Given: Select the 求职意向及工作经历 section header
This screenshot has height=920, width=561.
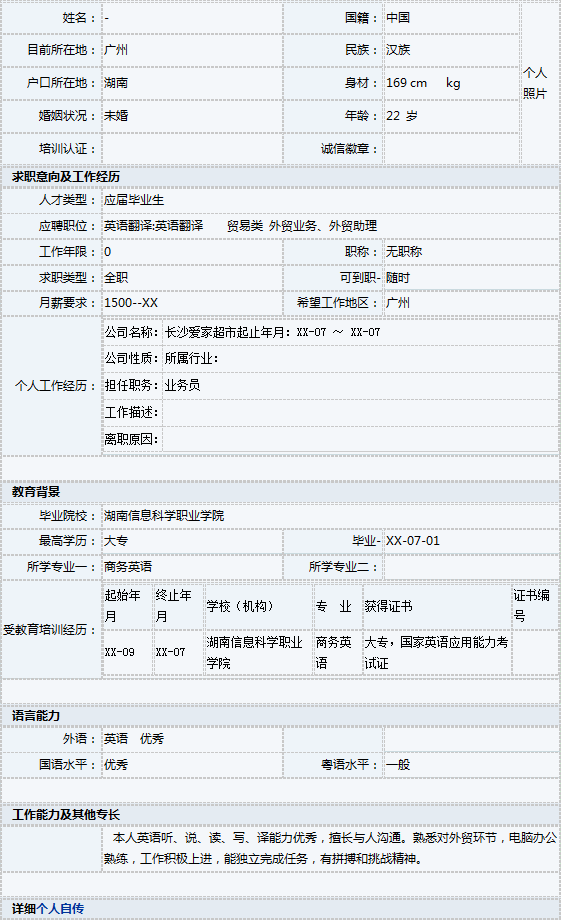Looking at the screenshot, I should (66, 177).
